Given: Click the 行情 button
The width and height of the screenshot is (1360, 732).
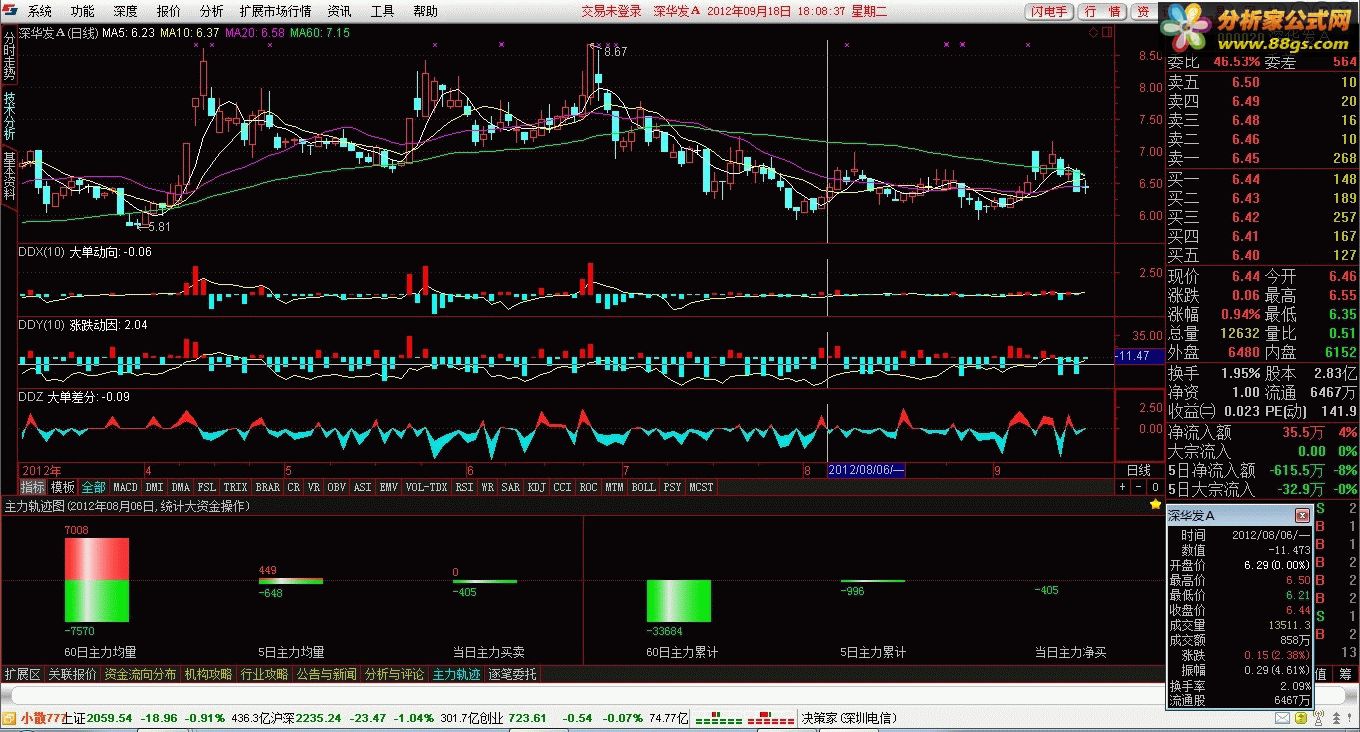Looking at the screenshot, I should point(1101,12).
